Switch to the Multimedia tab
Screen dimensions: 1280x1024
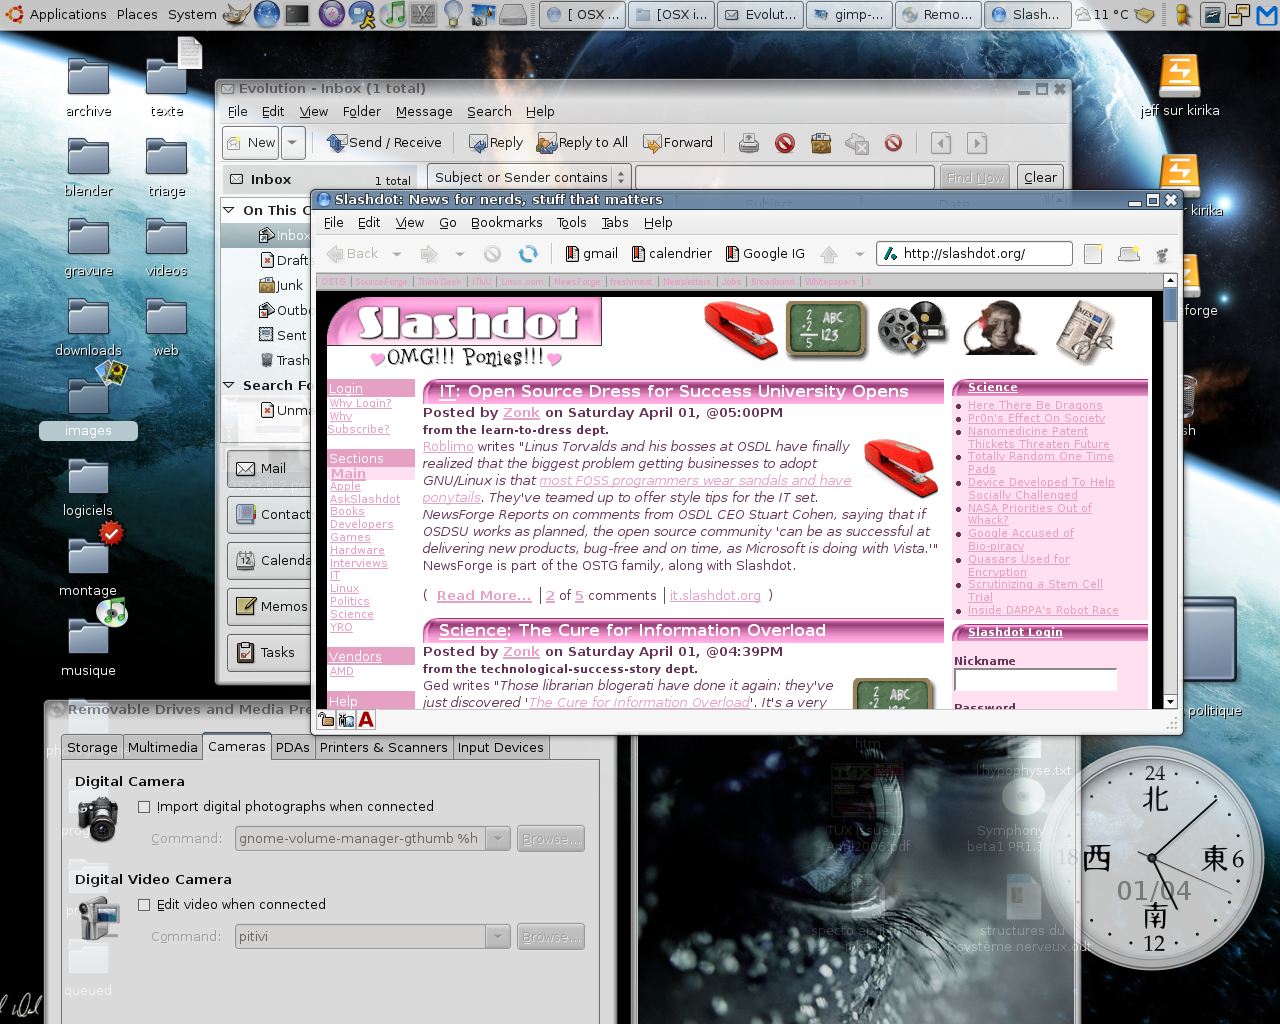pos(162,747)
